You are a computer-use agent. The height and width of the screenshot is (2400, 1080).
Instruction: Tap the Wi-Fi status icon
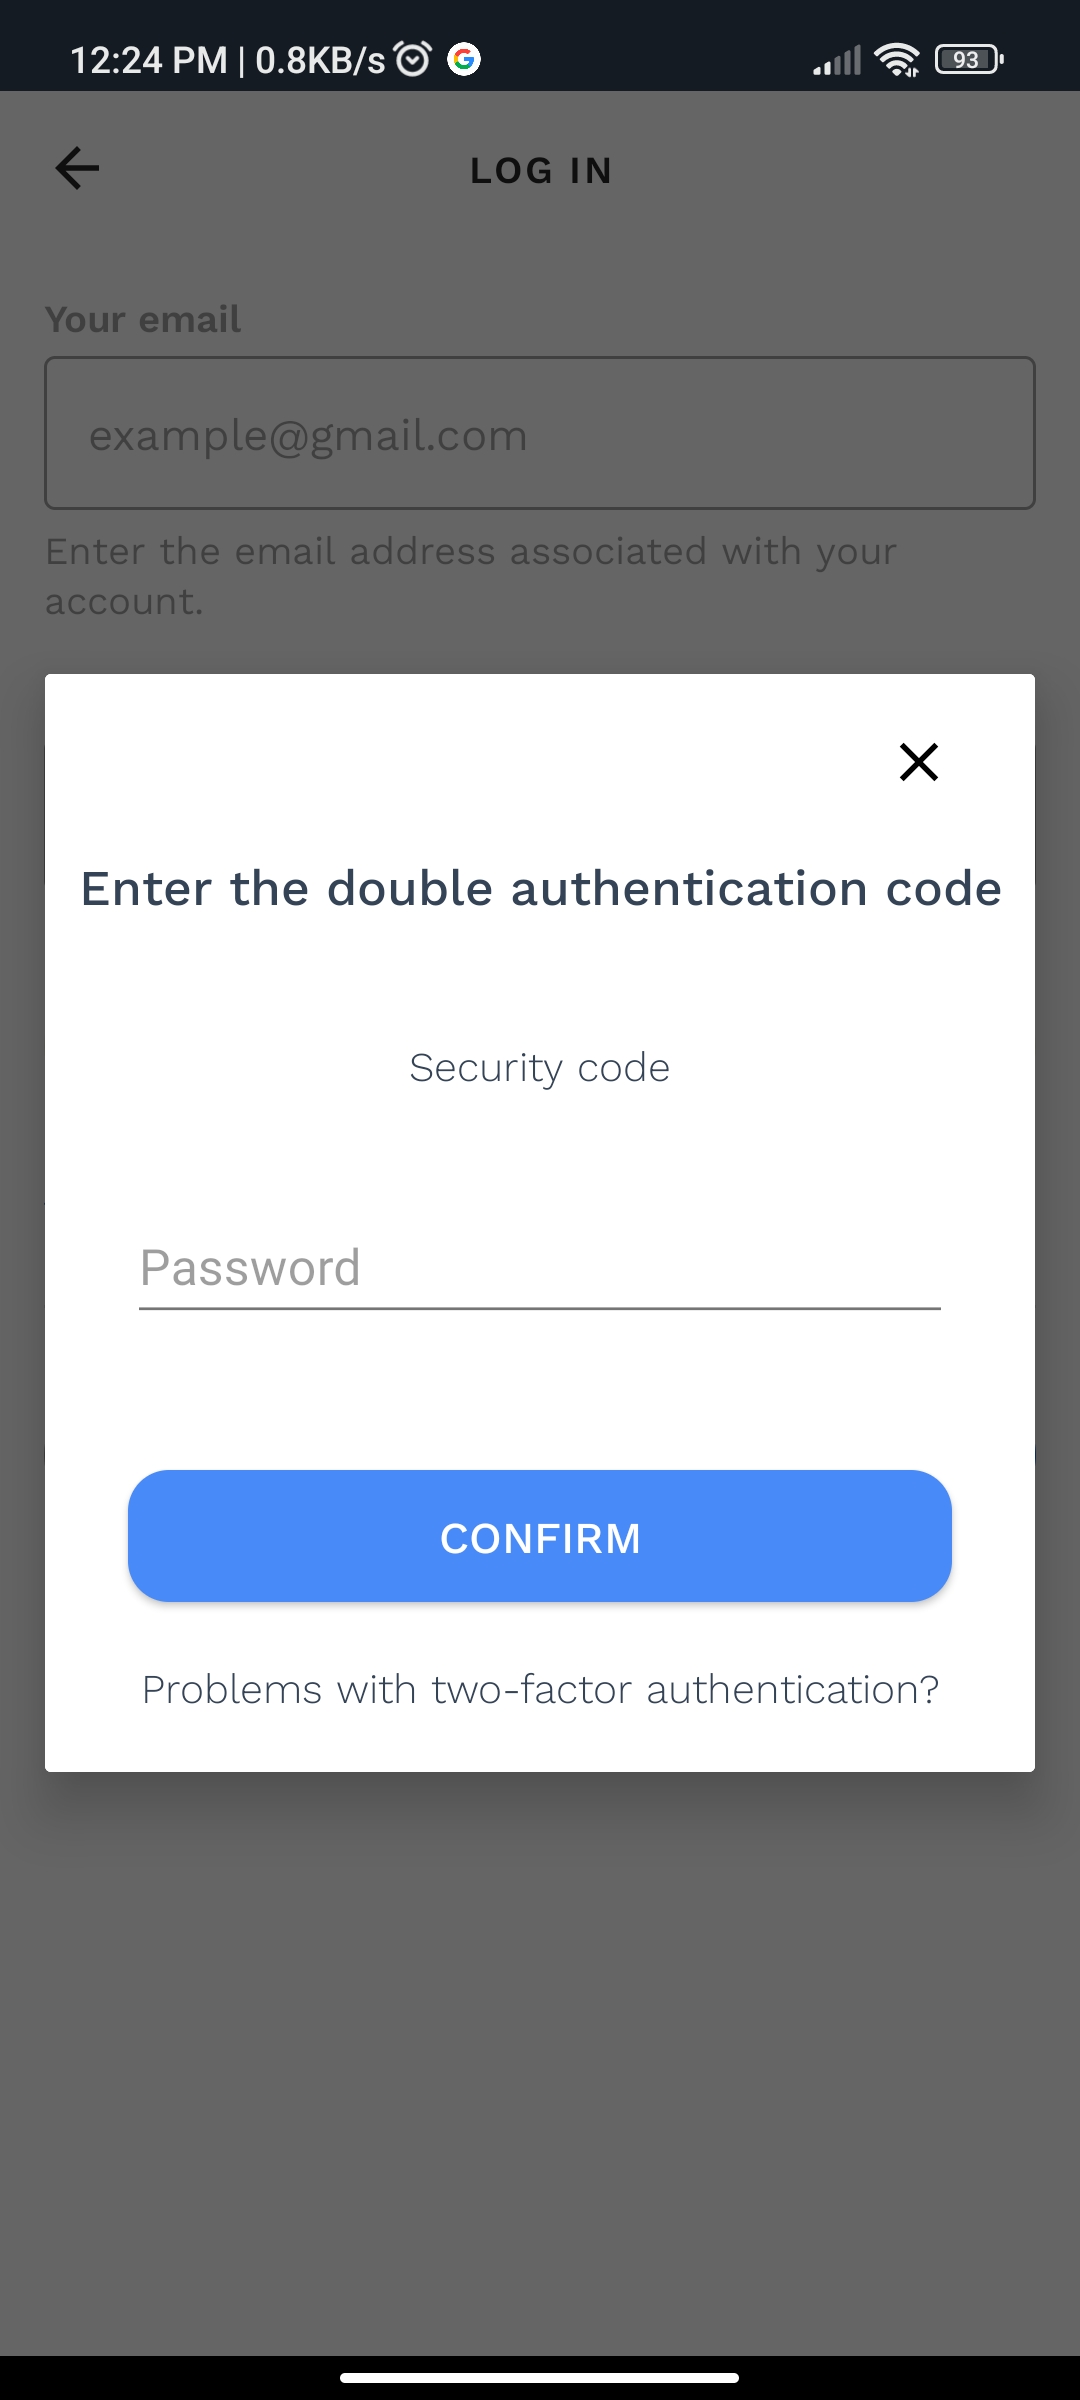[897, 60]
